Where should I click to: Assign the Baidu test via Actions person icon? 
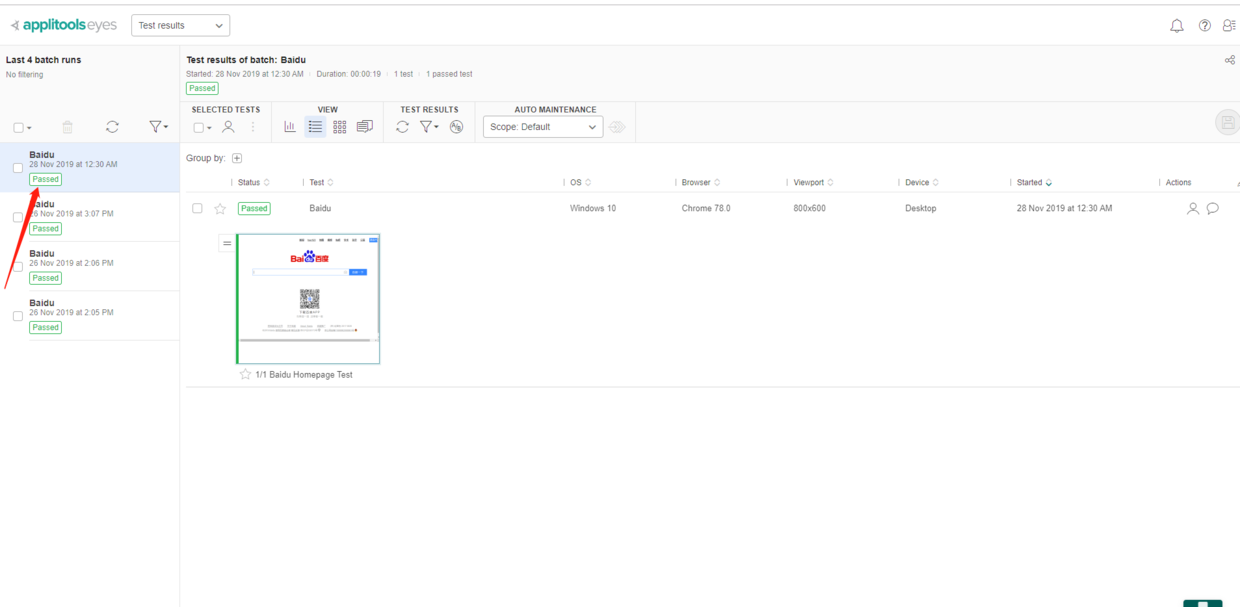click(1192, 208)
